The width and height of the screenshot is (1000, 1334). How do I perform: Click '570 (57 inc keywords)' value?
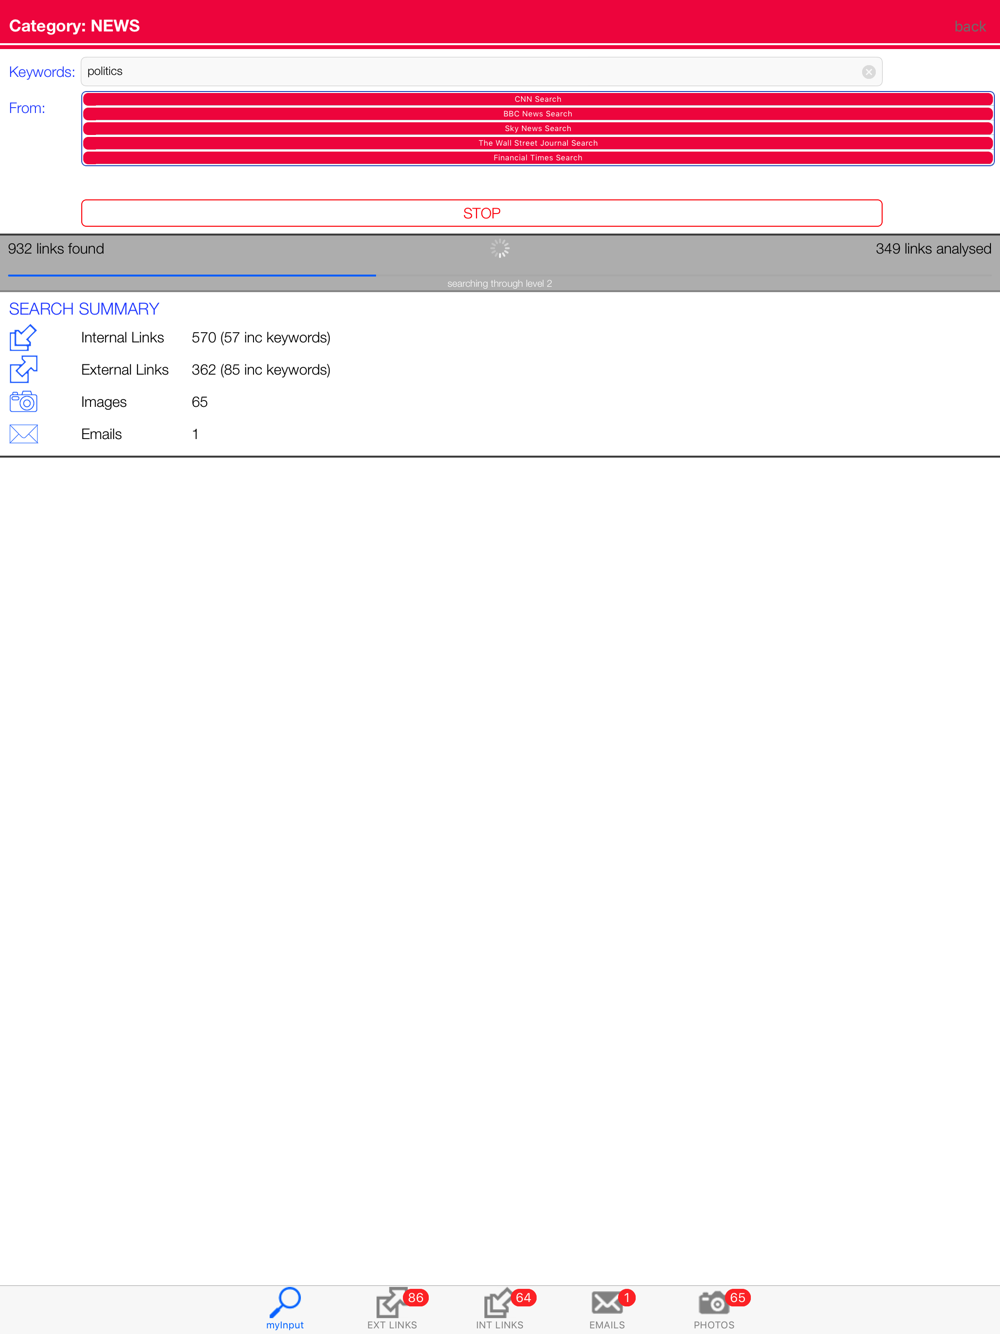point(261,338)
